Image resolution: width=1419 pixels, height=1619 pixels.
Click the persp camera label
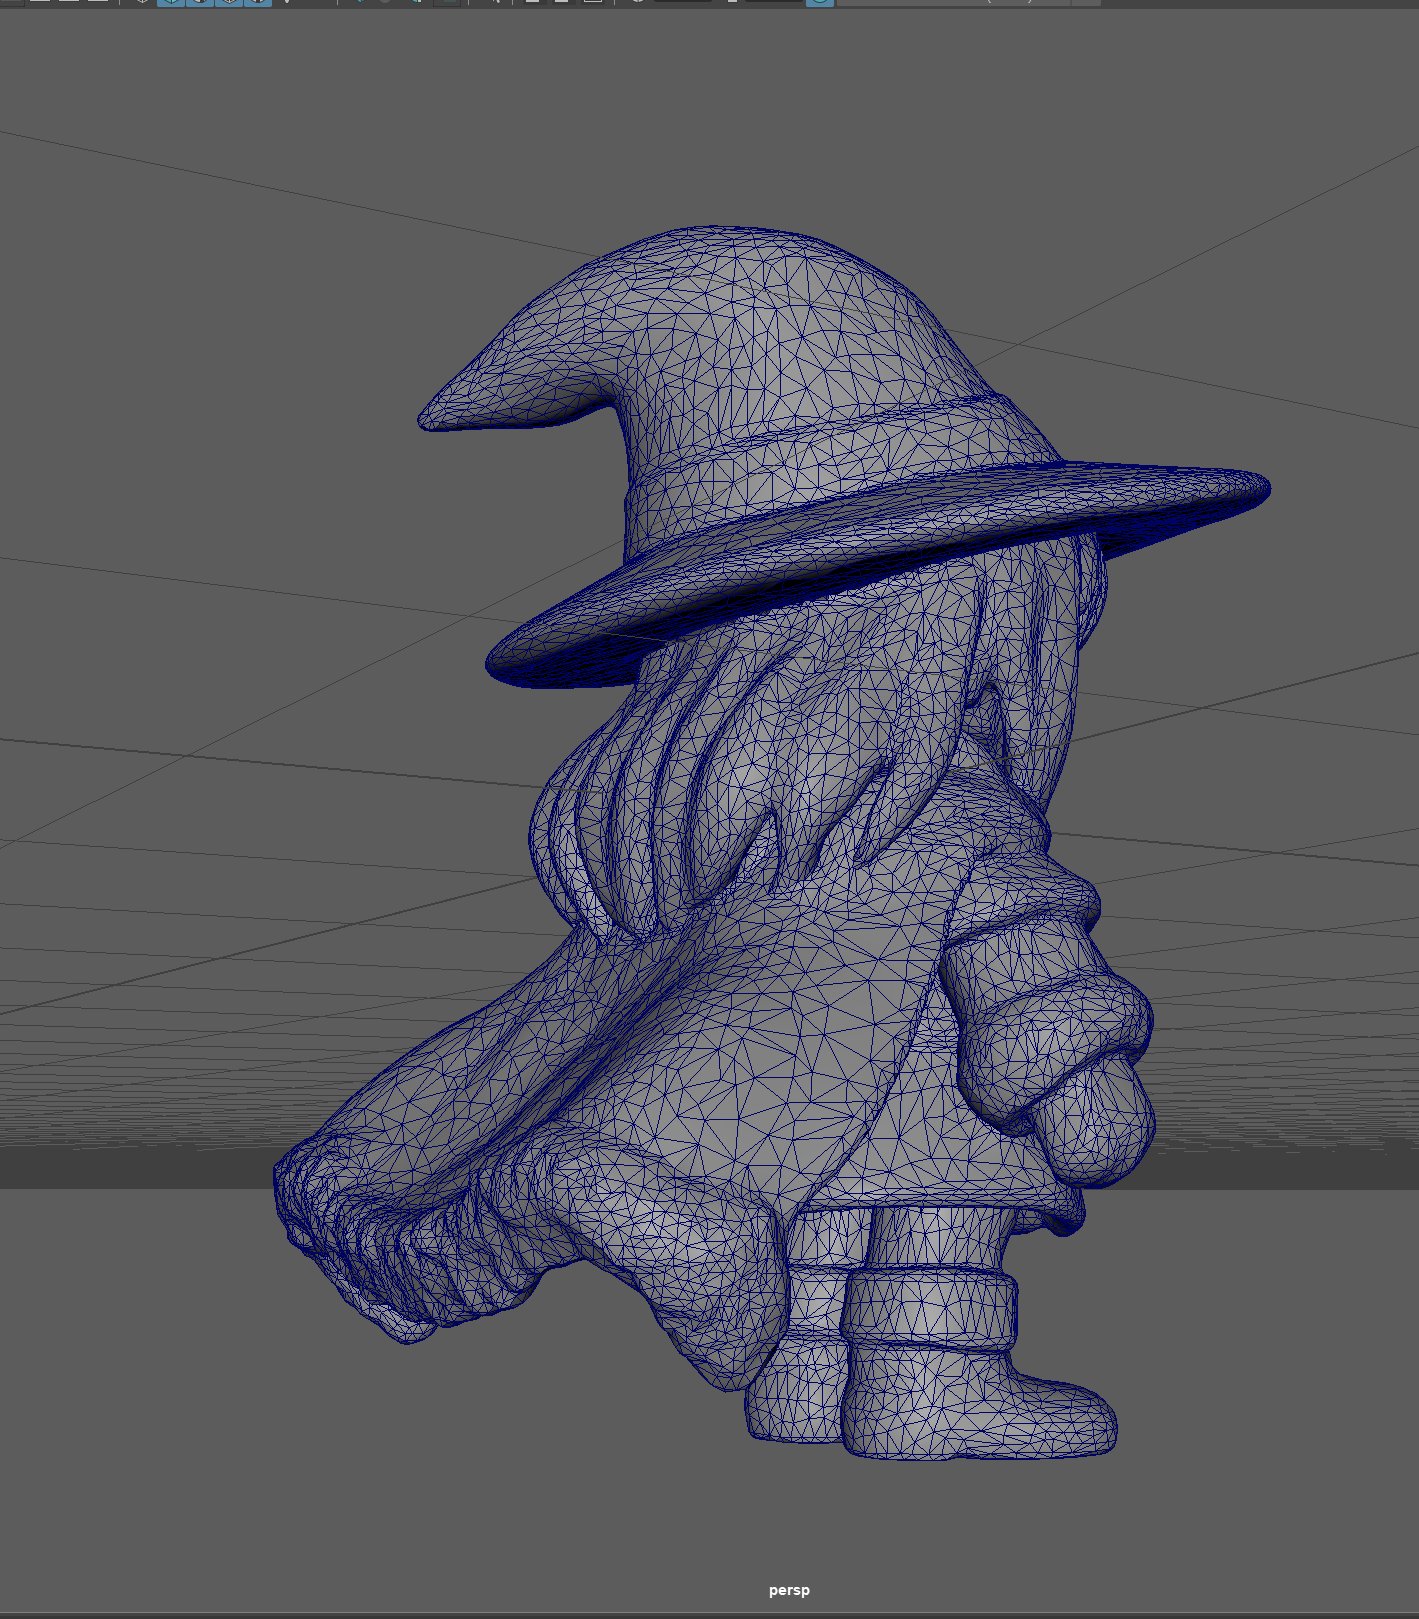[789, 1590]
